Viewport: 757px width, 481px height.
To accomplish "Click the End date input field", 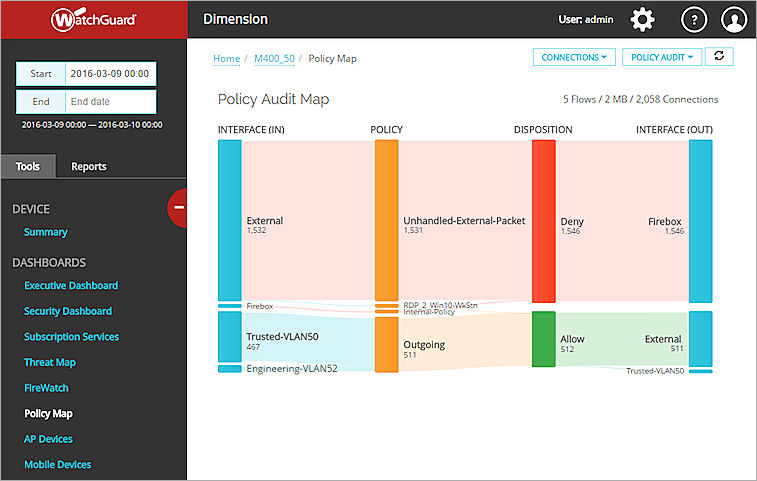I will 110,101.
